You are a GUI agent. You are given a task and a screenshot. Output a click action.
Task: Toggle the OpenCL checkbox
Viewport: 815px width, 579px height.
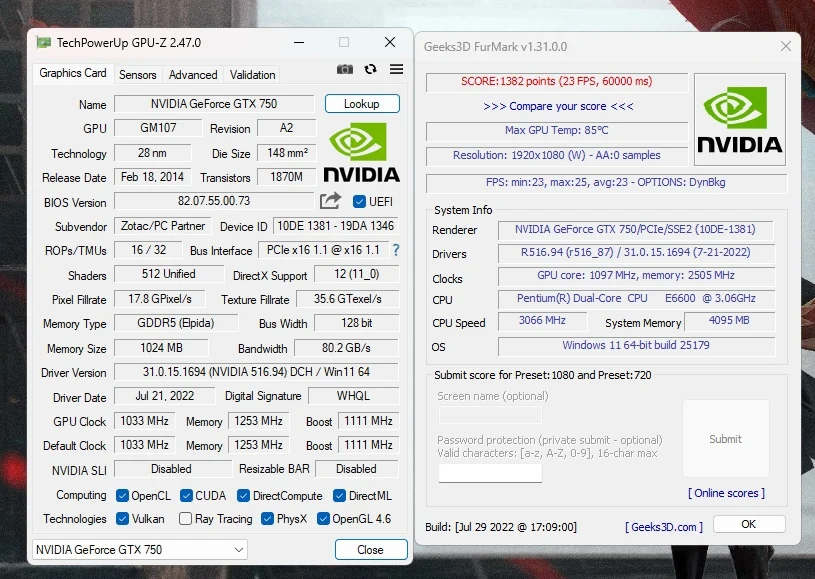122,496
